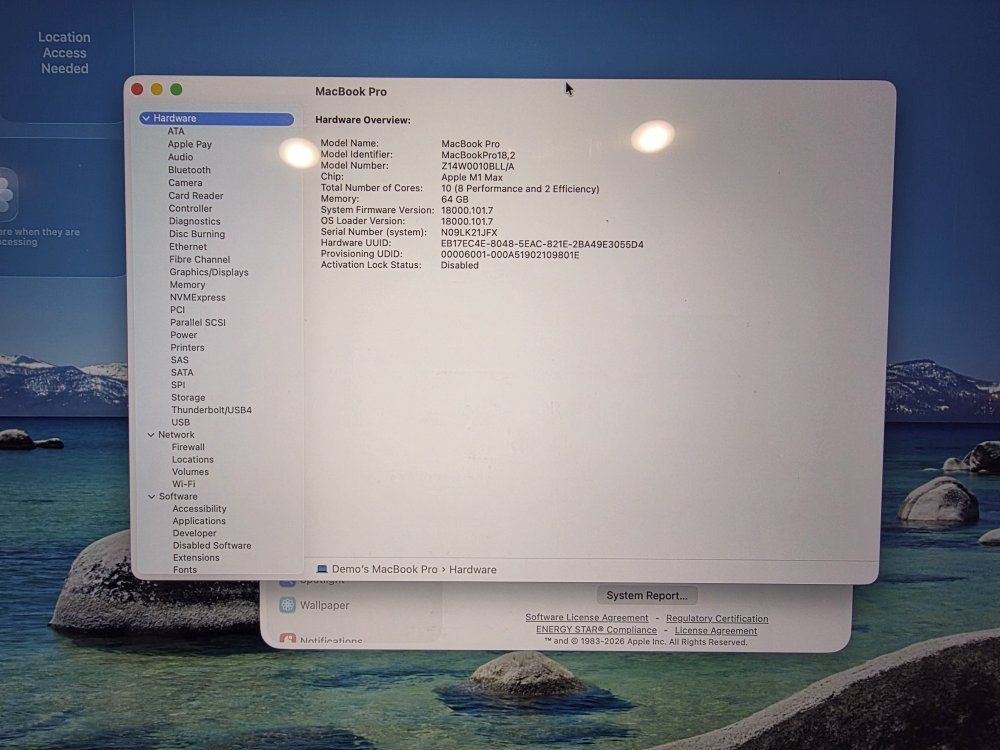Click the green zoom window button
1000x750 pixels.
coord(176,90)
